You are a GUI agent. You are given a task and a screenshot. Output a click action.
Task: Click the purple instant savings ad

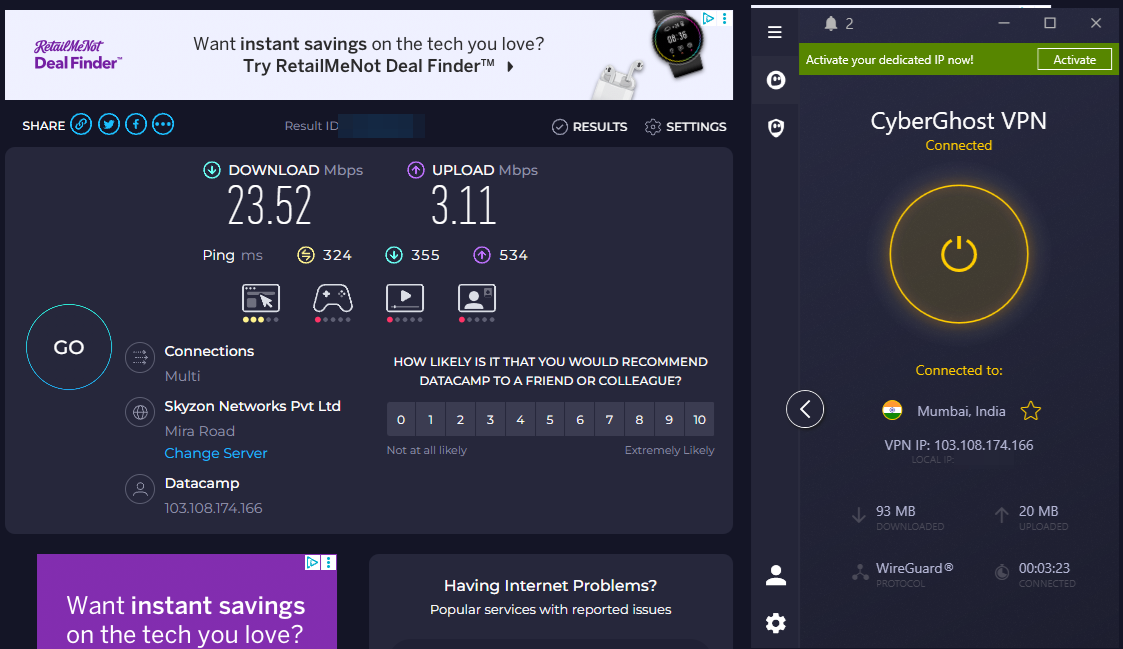pos(187,602)
